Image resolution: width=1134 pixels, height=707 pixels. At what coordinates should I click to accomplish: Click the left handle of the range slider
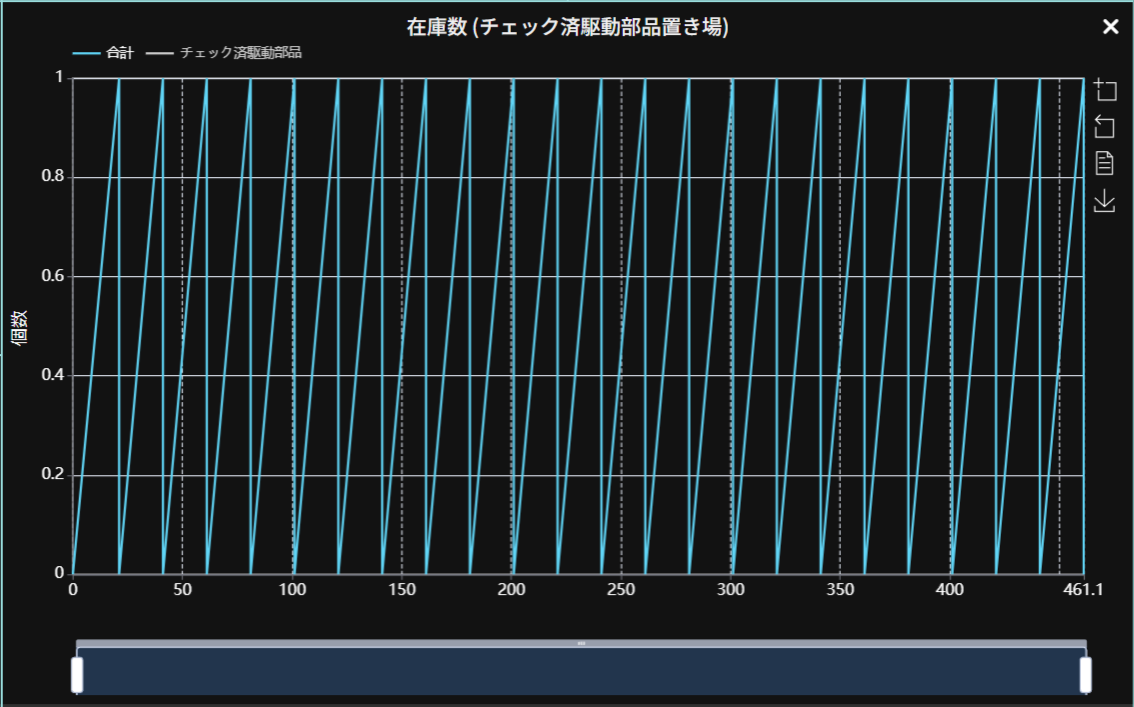pos(77,674)
